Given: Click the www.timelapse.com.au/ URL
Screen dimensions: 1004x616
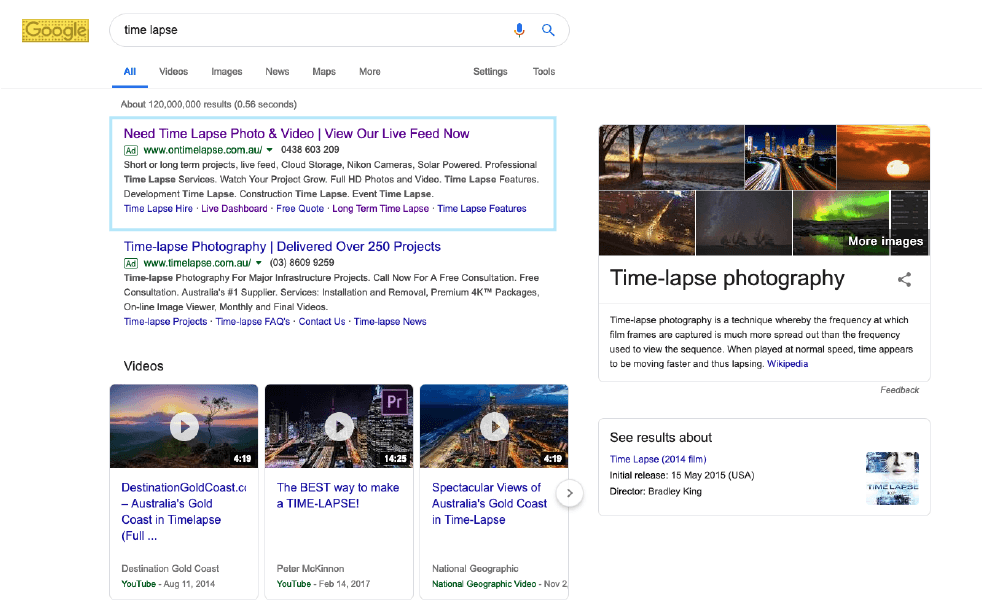Looking at the screenshot, I should pyautogui.click(x=197, y=263).
